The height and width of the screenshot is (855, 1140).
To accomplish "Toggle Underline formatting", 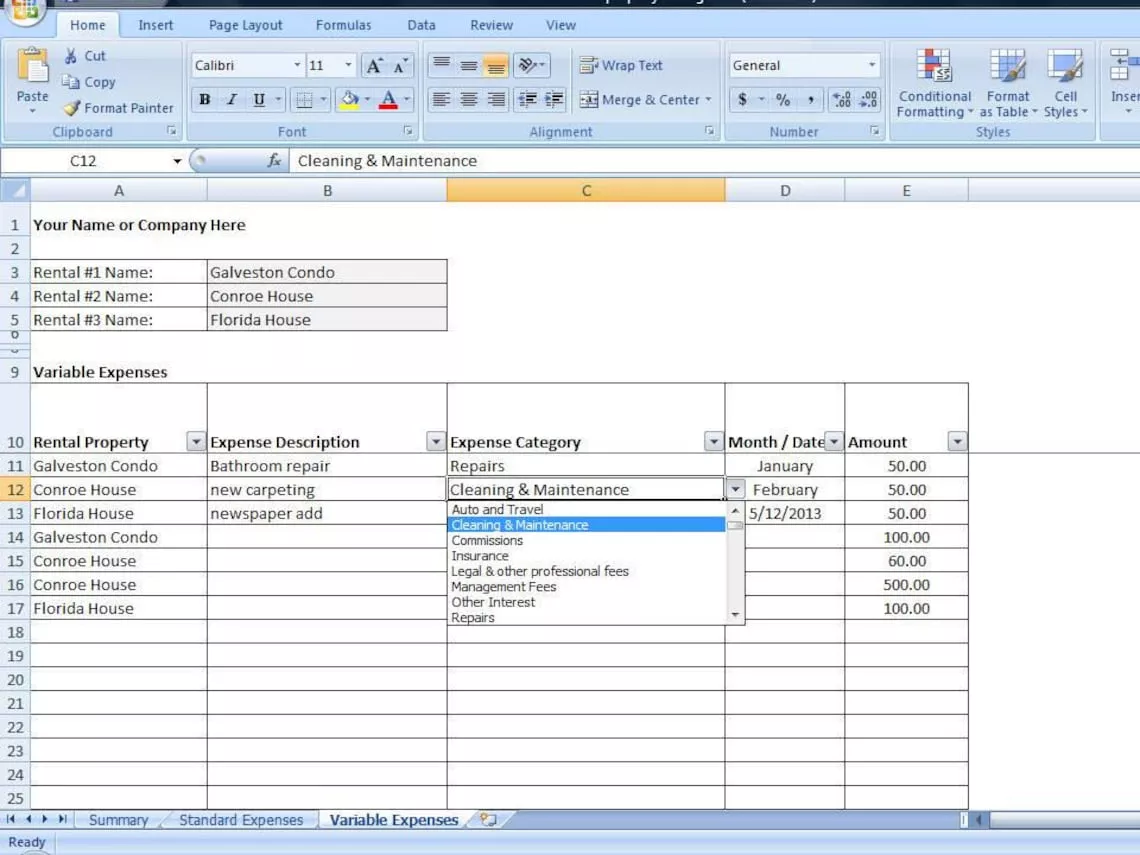I will tap(259, 100).
